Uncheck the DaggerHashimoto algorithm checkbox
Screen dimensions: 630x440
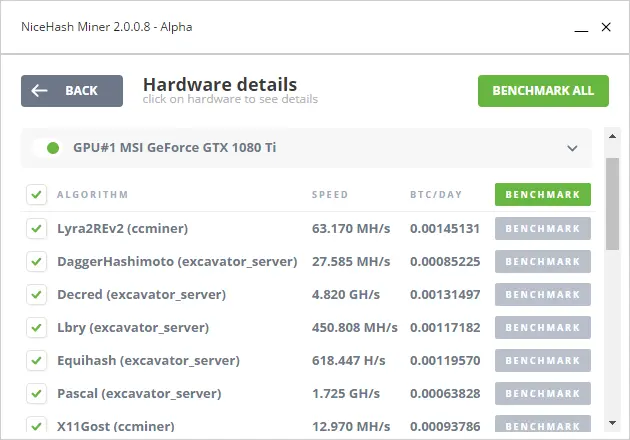click(37, 261)
